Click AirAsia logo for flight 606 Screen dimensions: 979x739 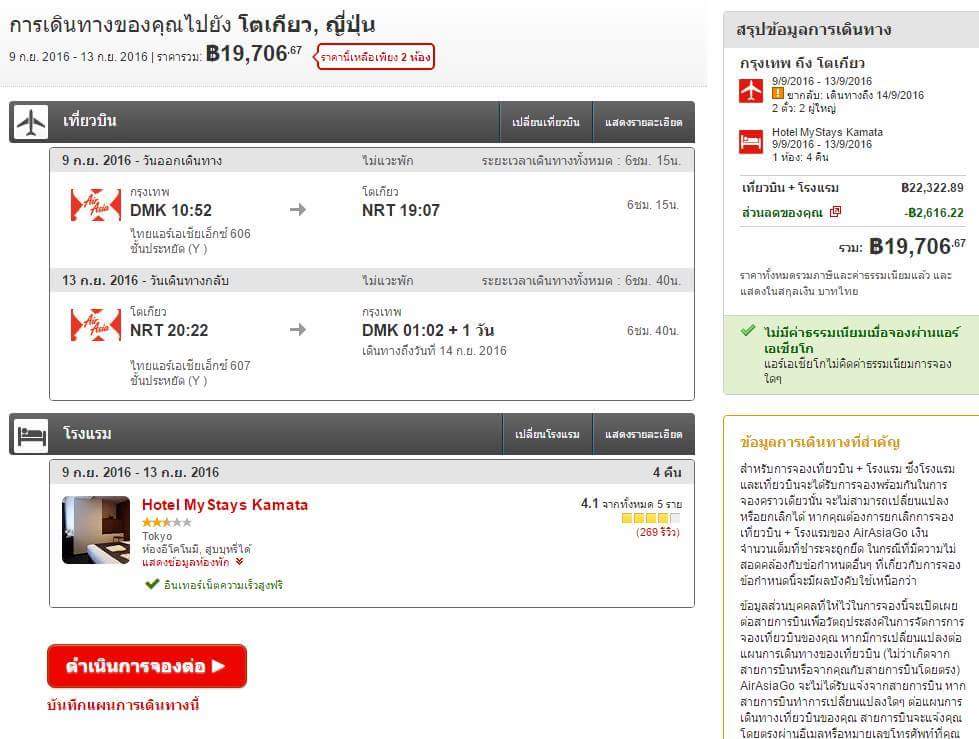click(x=96, y=205)
